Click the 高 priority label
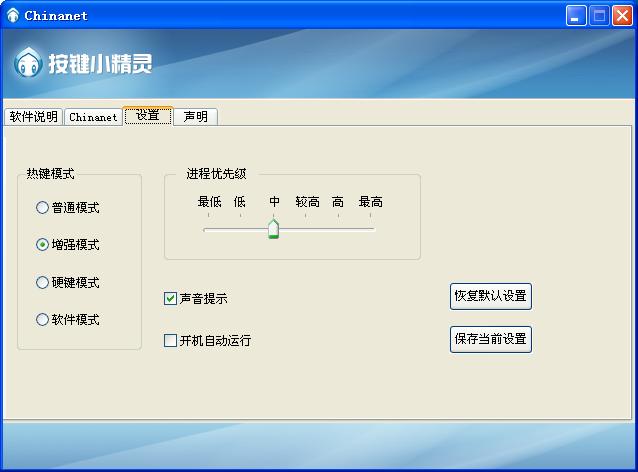 click(338, 201)
